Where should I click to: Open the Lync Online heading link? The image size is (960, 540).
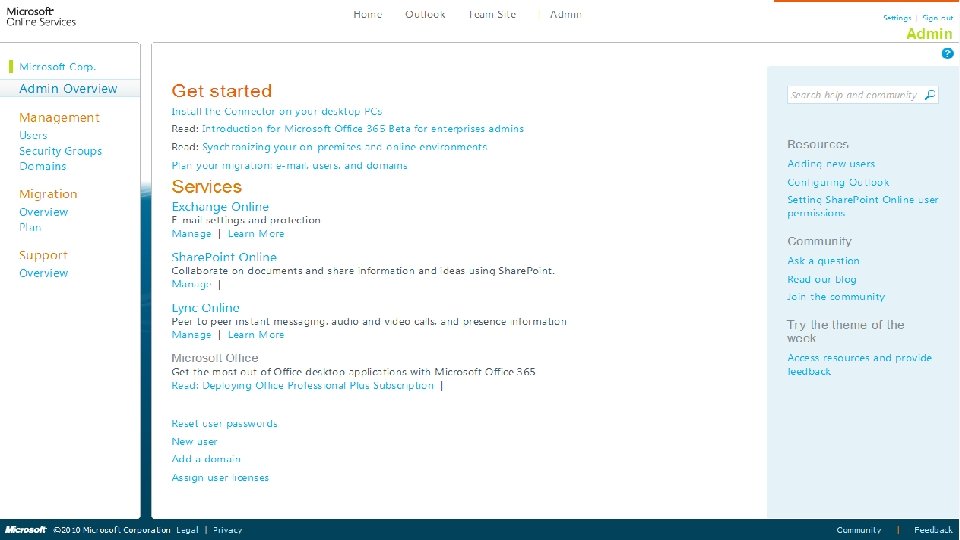tap(205, 308)
